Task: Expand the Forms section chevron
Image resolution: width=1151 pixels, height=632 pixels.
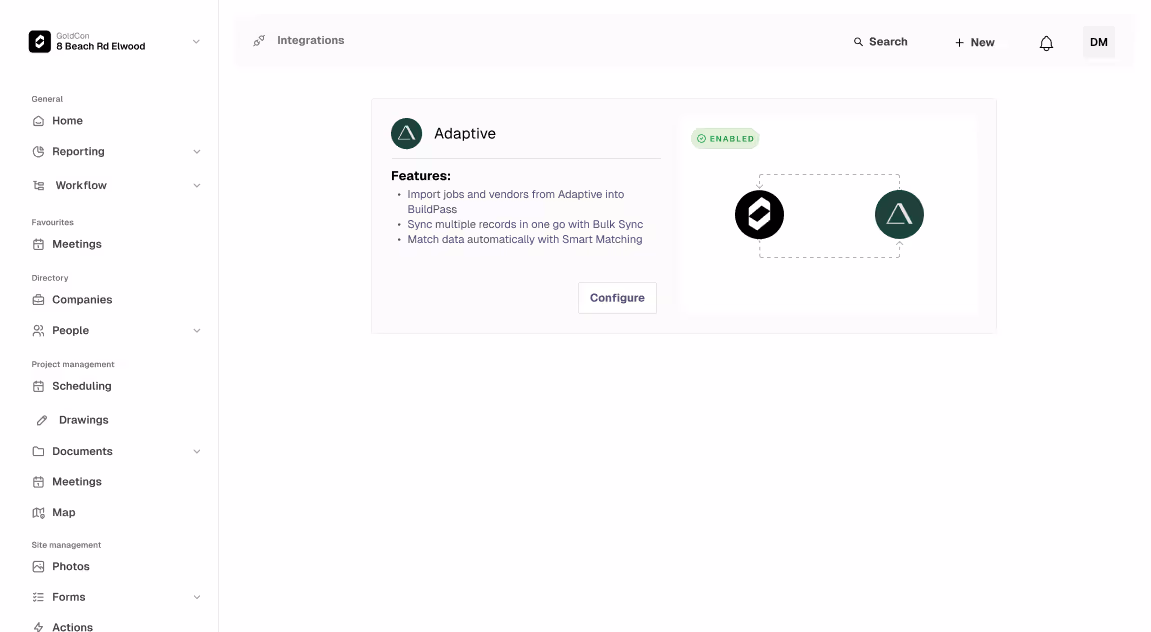Action: click(x=197, y=598)
